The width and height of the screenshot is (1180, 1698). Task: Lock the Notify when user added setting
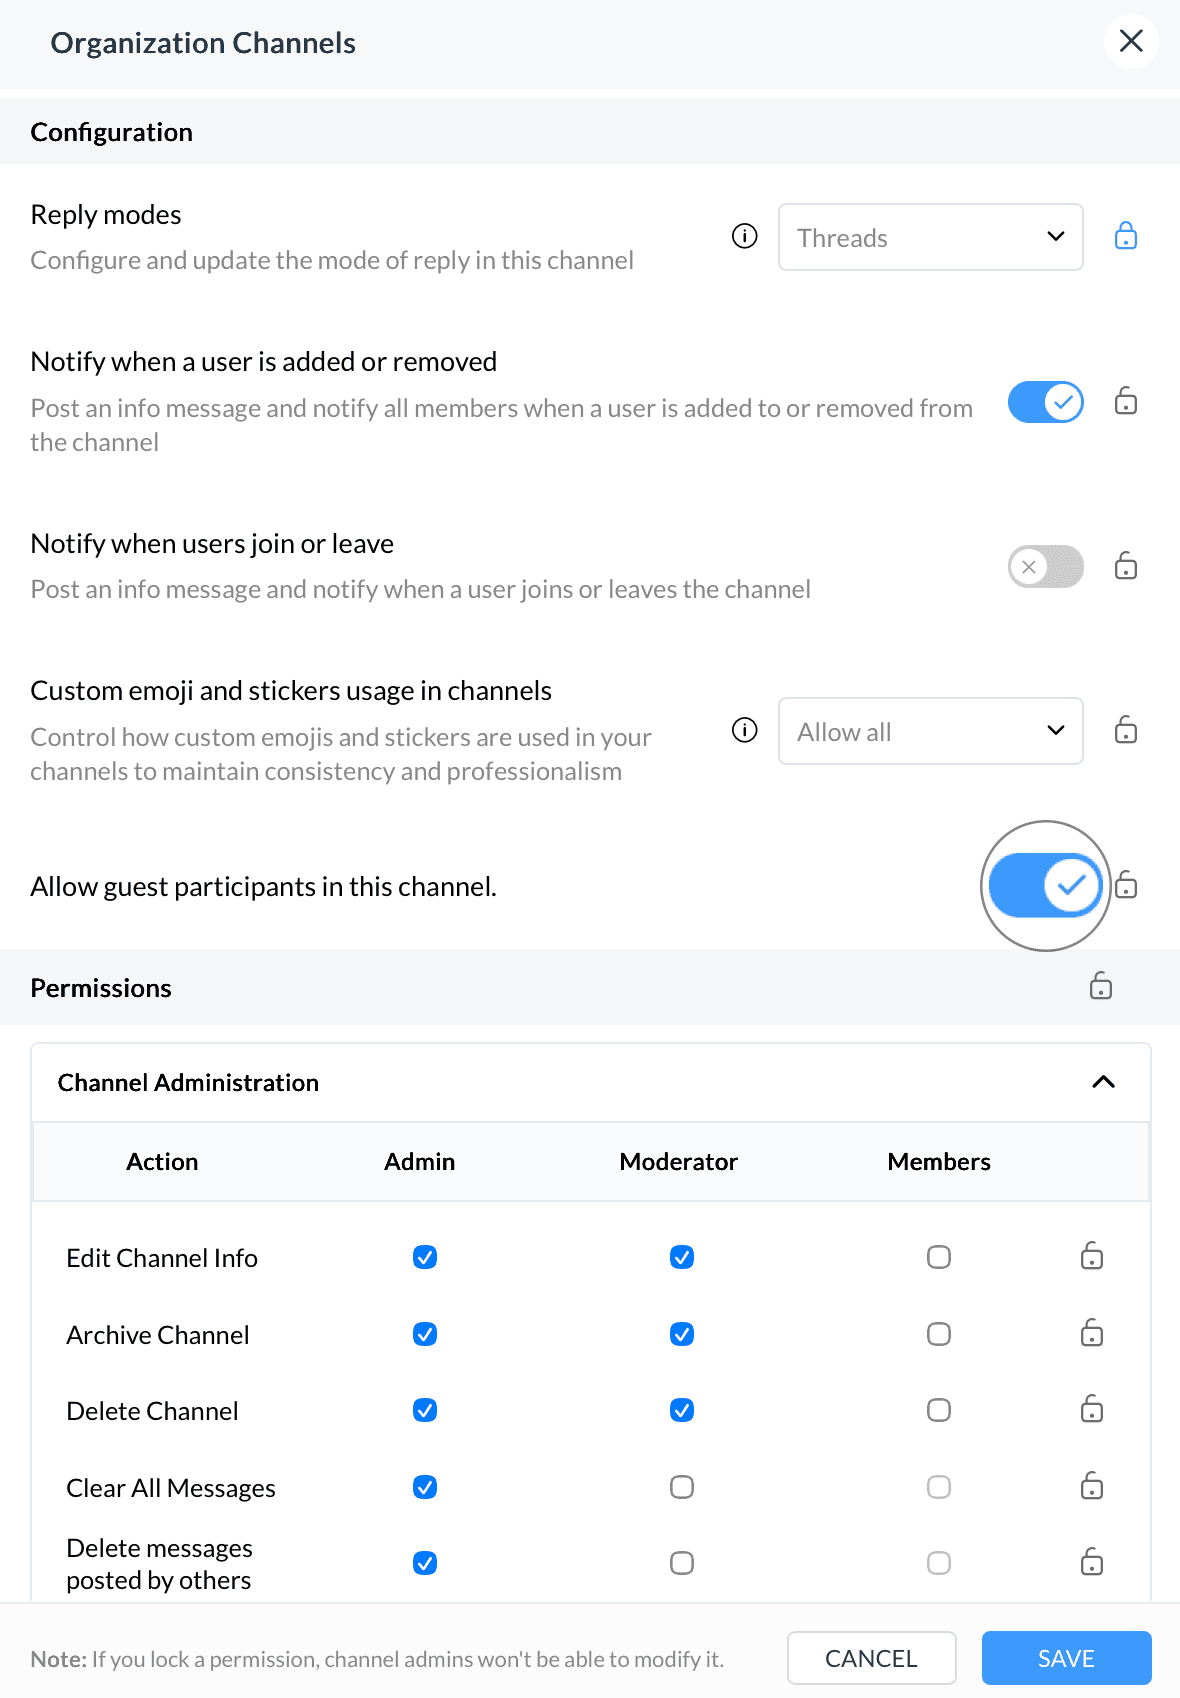tap(1126, 401)
